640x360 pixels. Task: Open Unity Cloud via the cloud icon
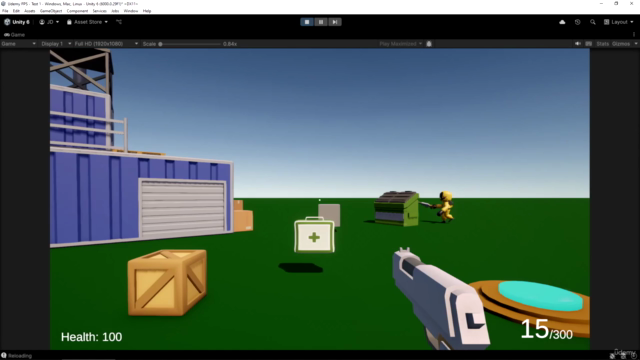pyautogui.click(x=562, y=22)
